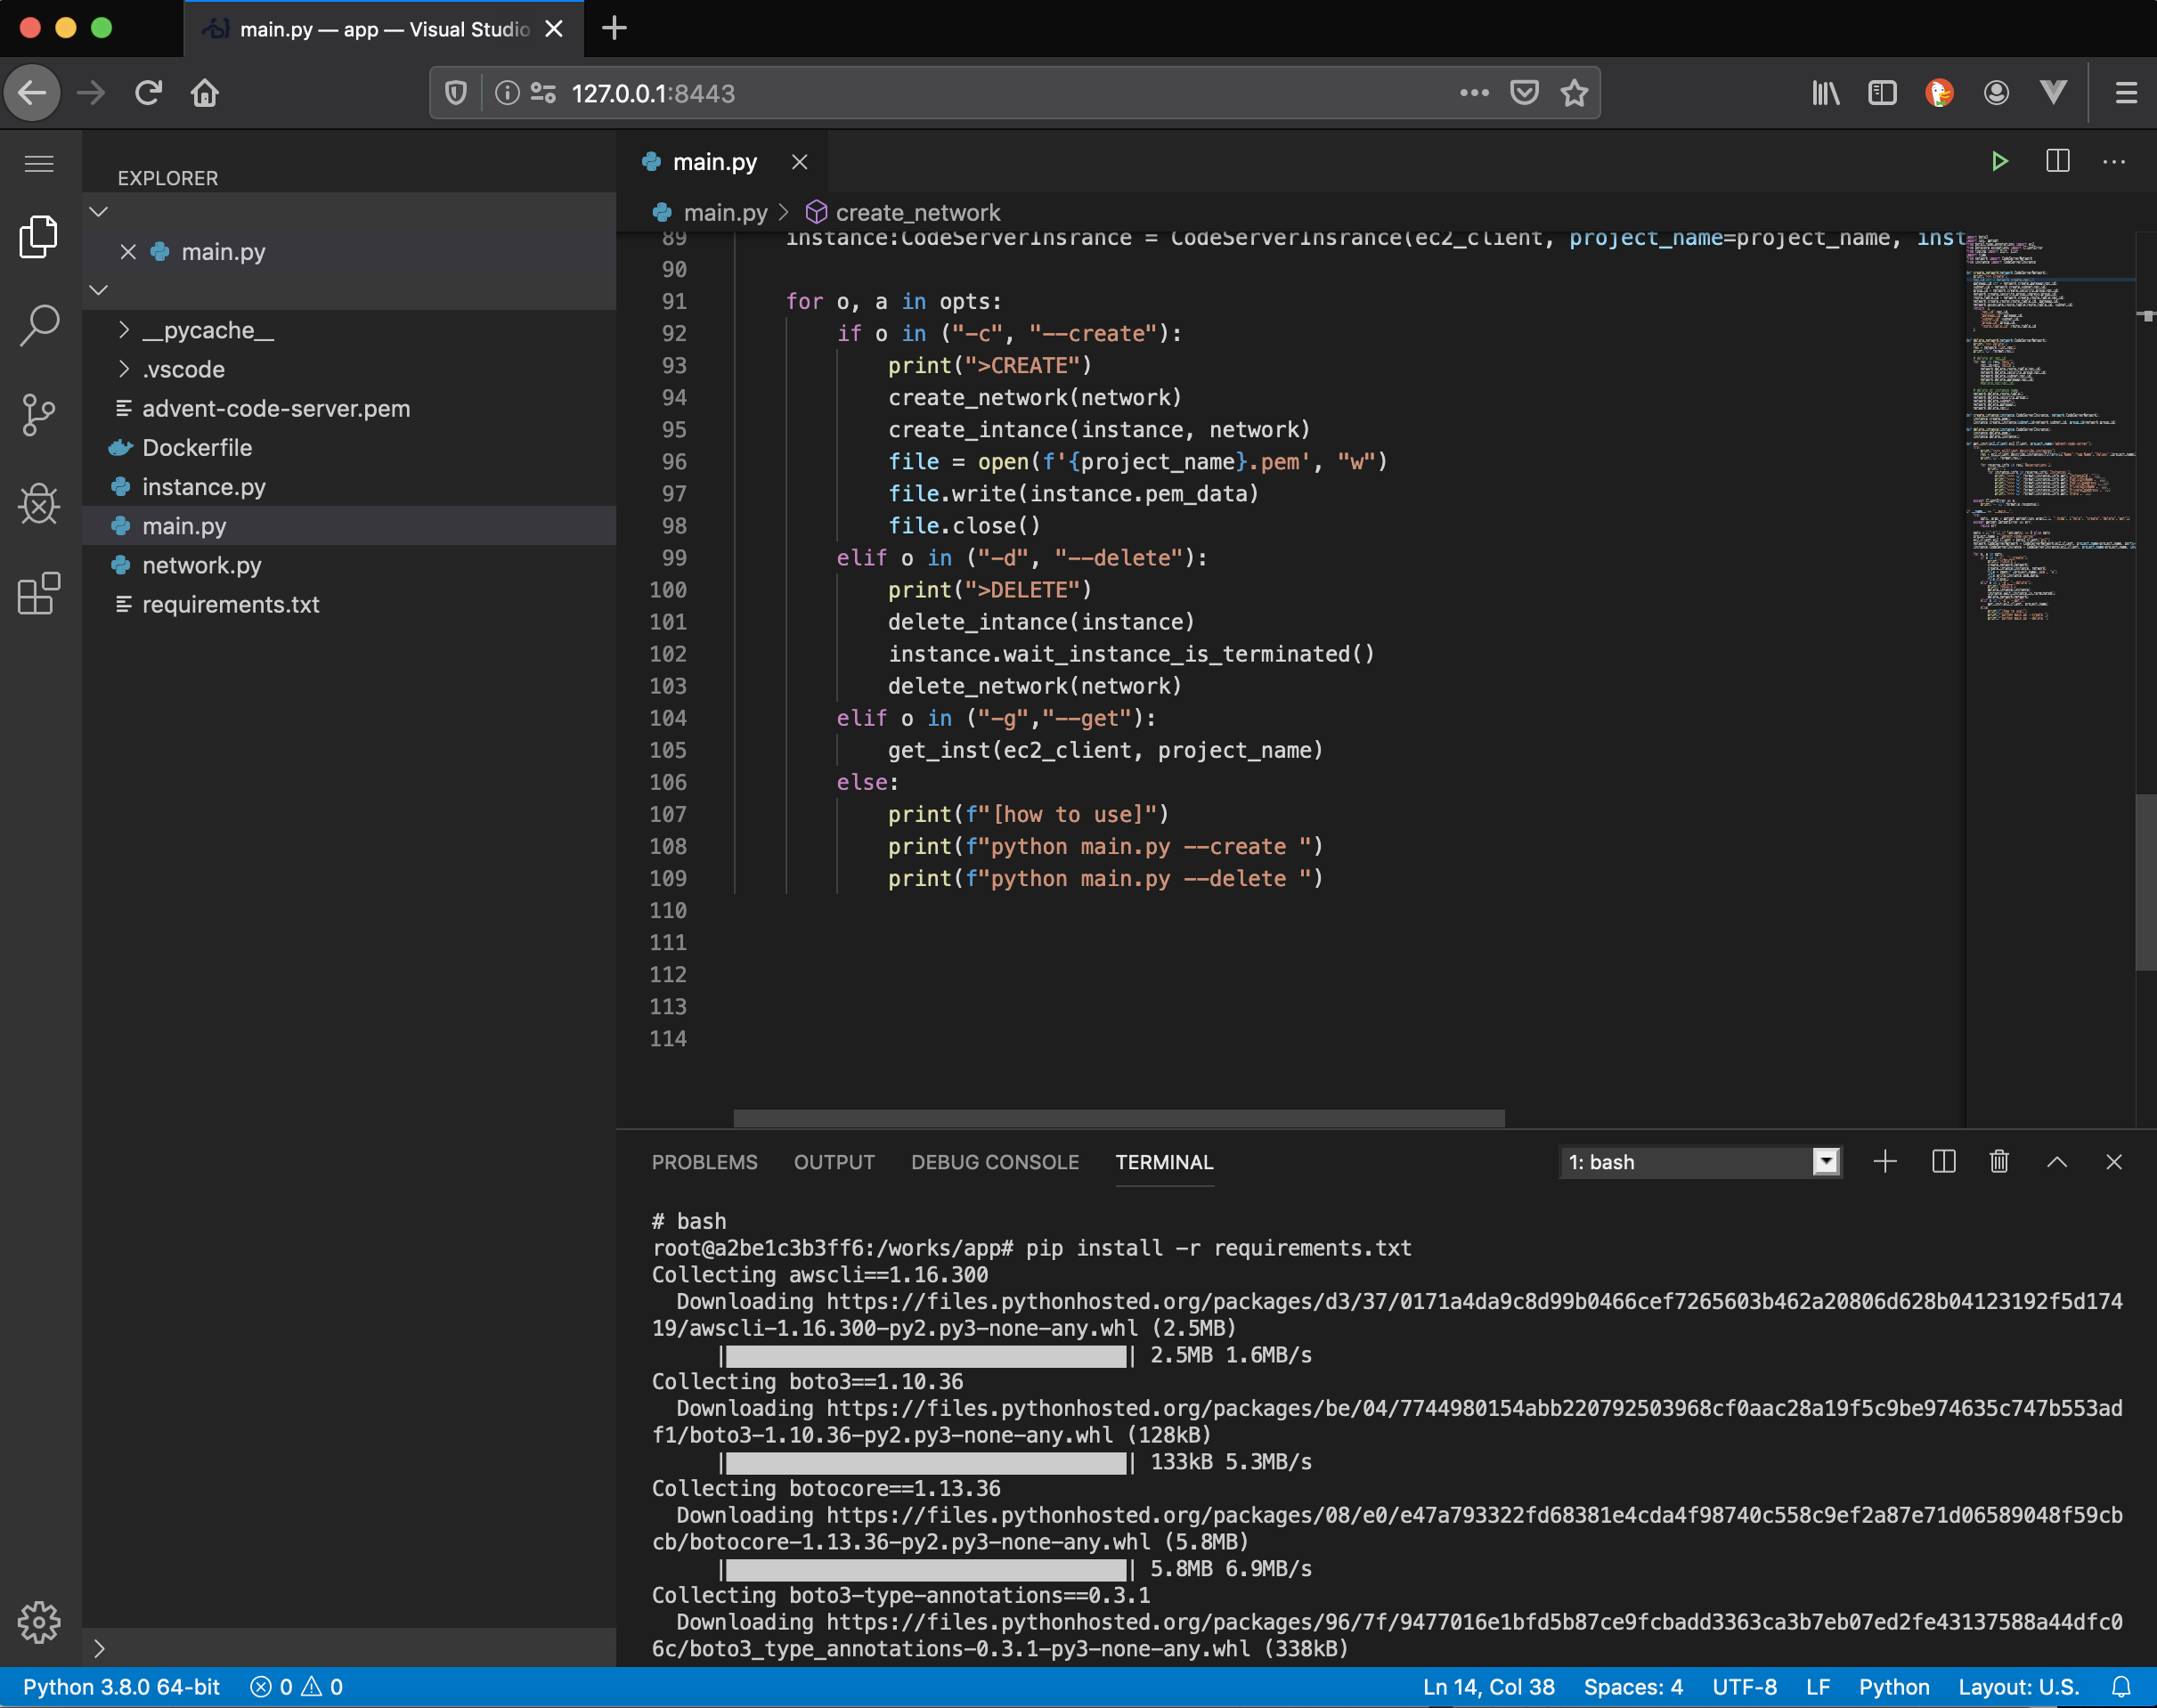
Task: Go to the browser home page
Action: [205, 93]
